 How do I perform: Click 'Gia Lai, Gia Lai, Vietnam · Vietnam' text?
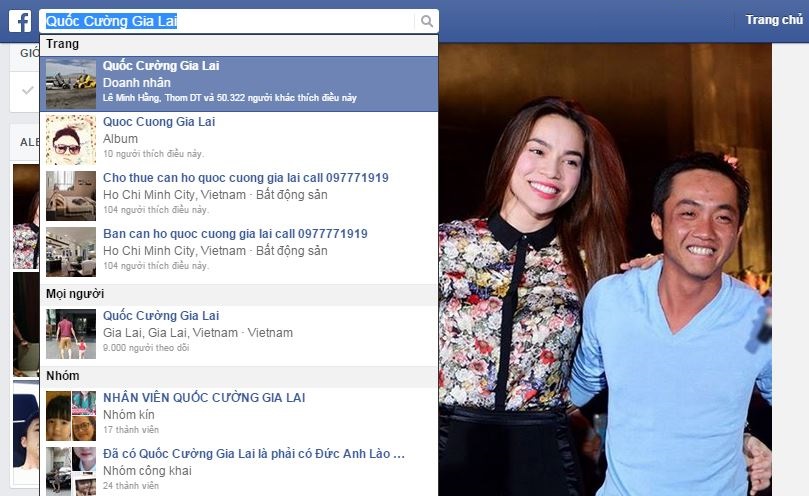[x=198, y=333]
